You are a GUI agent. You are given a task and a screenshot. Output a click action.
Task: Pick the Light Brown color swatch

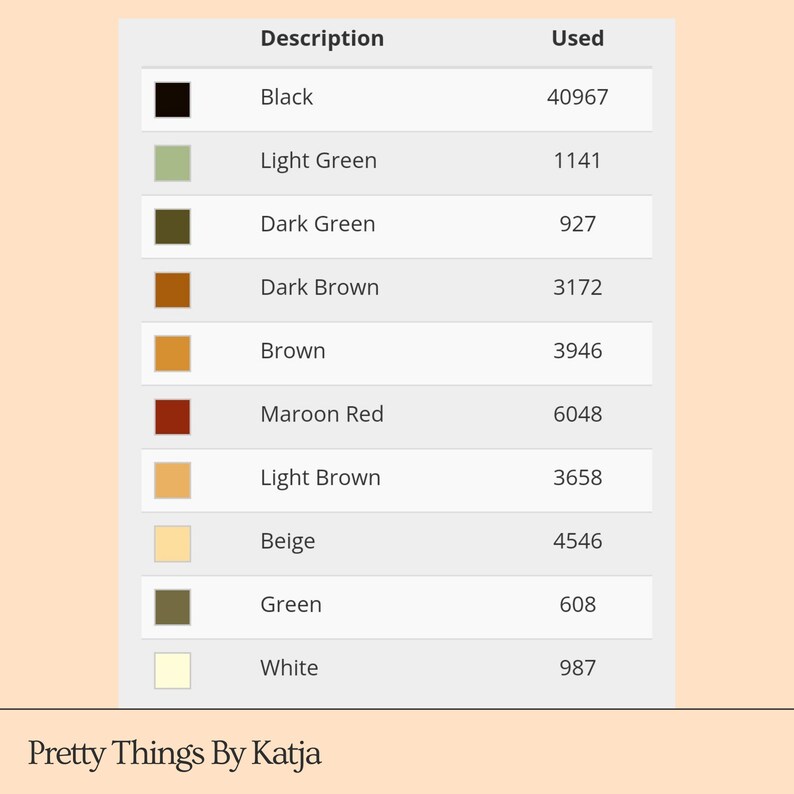pyautogui.click(x=172, y=480)
